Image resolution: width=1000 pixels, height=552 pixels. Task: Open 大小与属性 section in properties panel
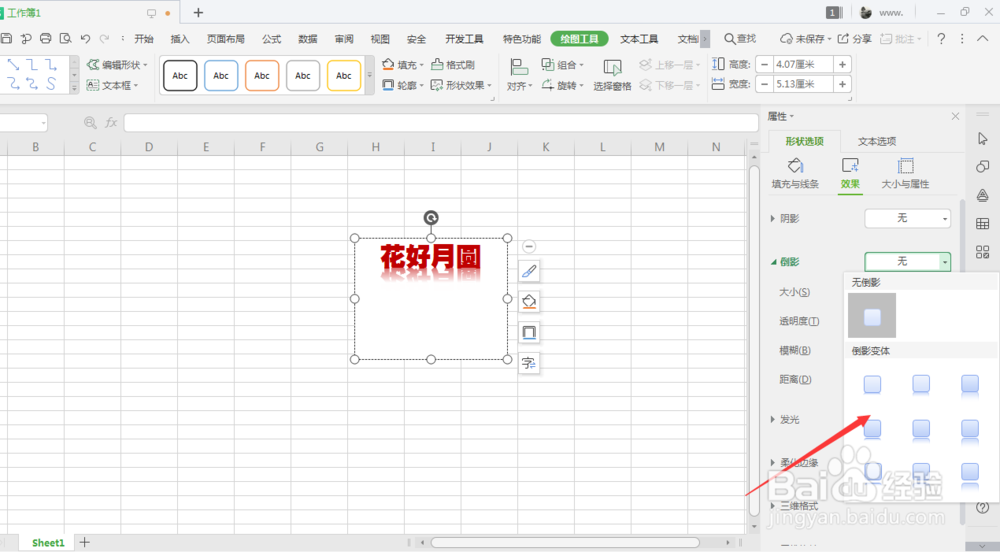pos(905,174)
